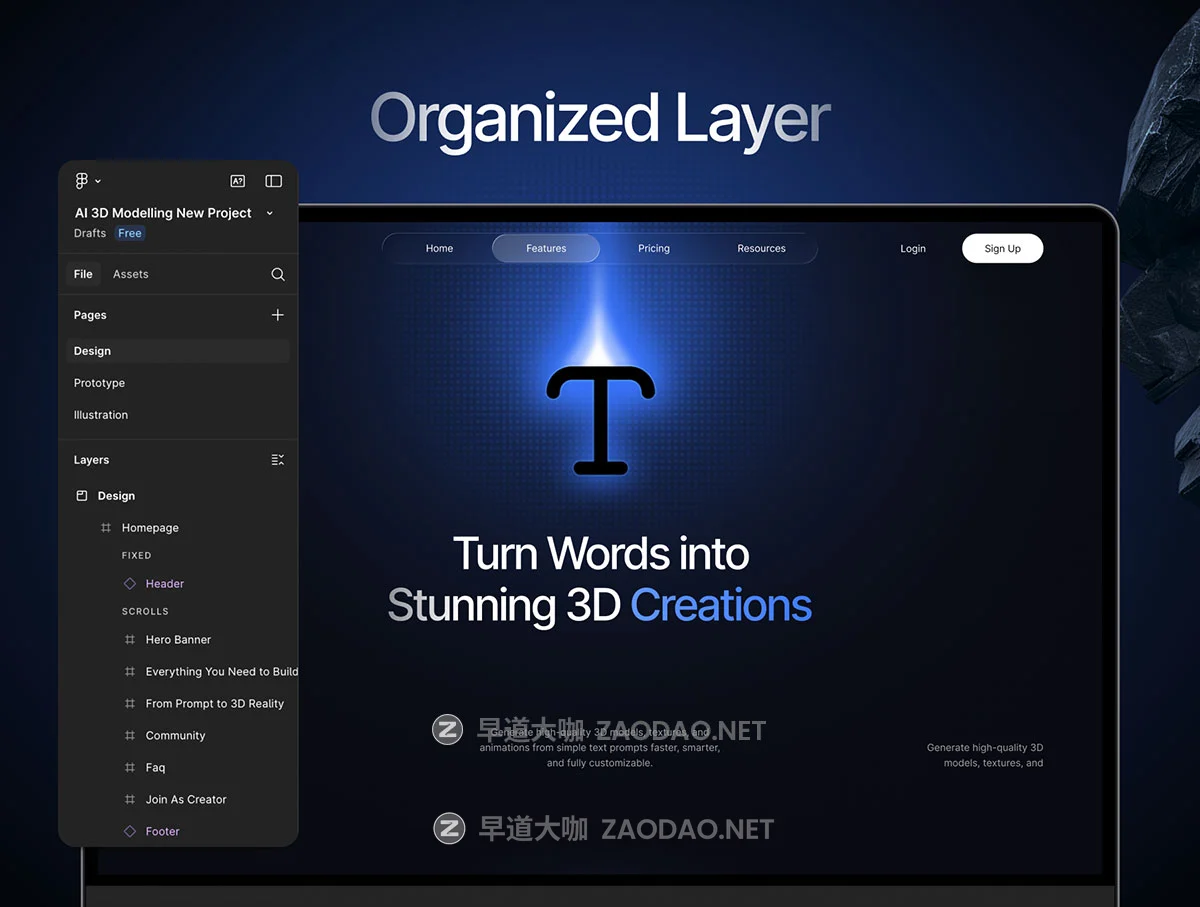Expand the project name dropdown chevron
1200x907 pixels.
point(270,213)
